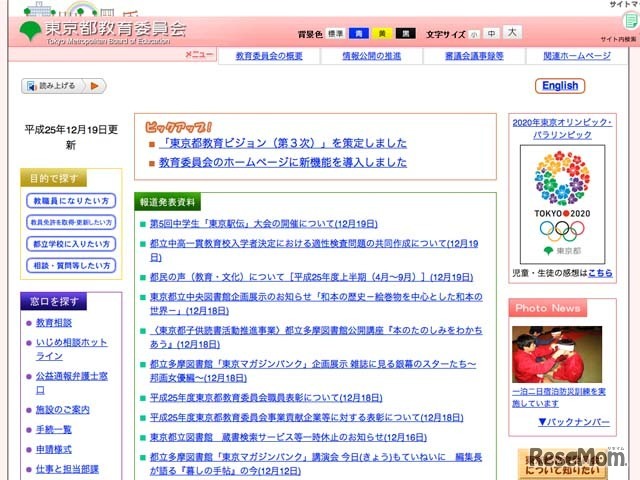The image size is (640, 480).
Task: Open the site map icon at top right
Action: tap(630, 20)
